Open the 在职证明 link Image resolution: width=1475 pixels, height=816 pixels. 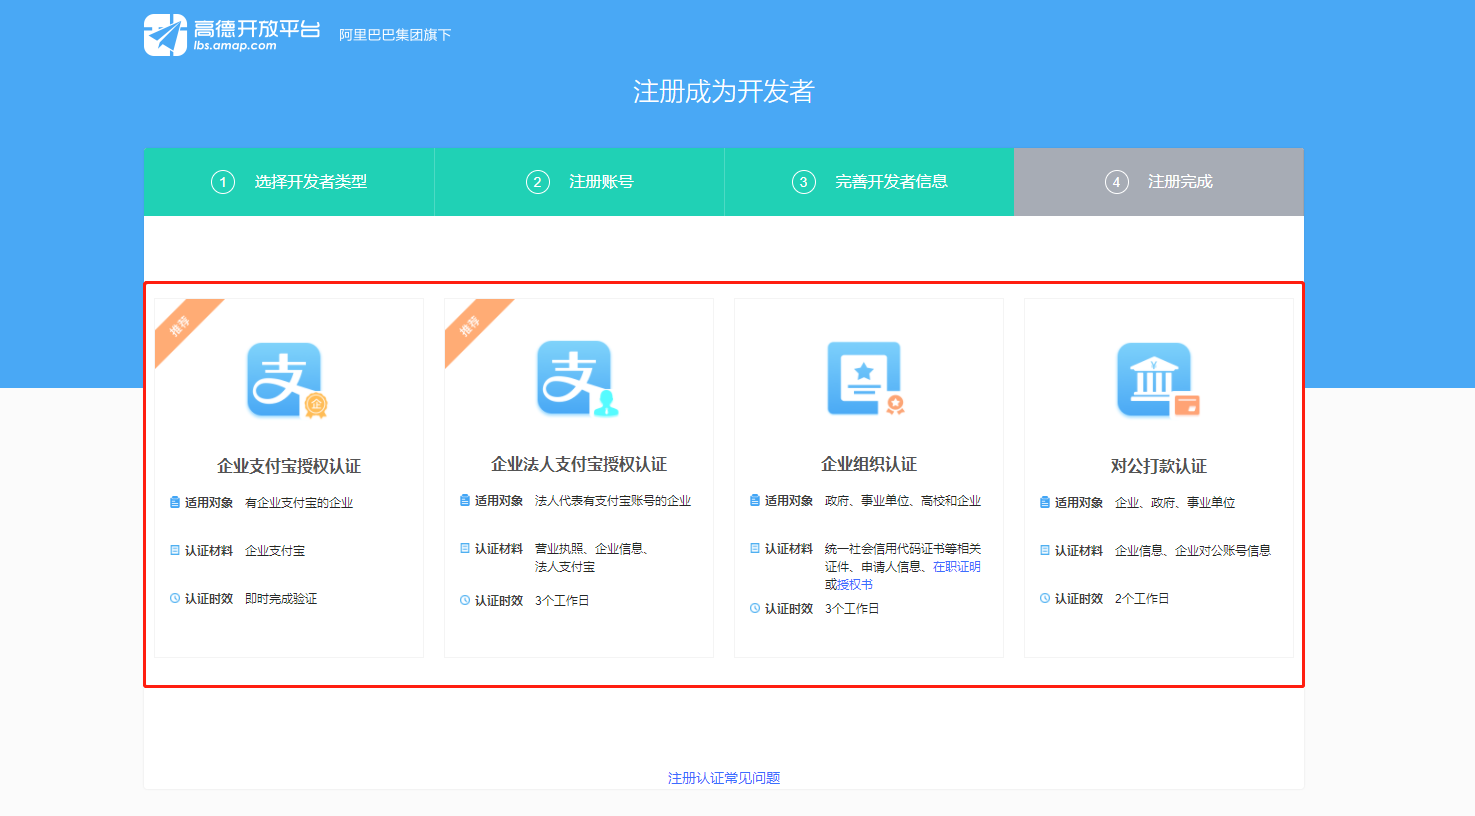957,567
